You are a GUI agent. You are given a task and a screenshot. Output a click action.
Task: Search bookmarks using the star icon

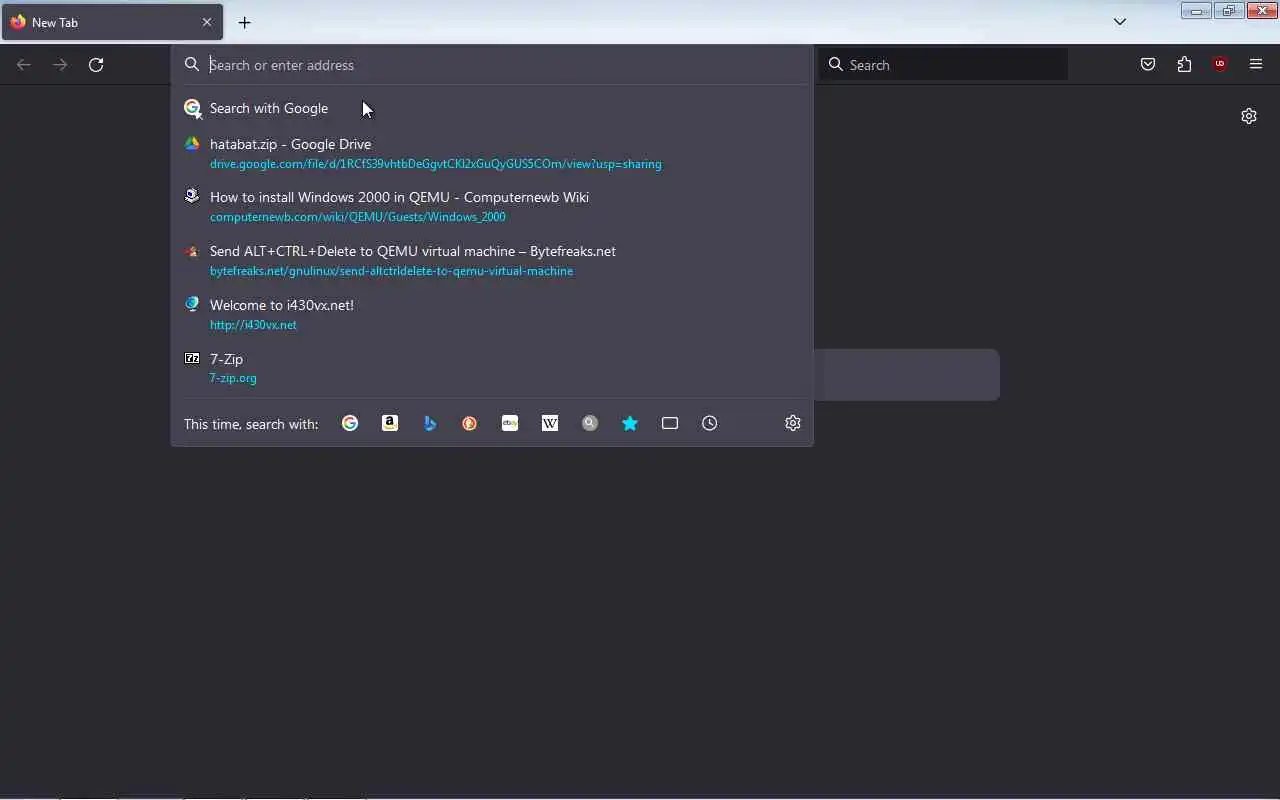point(630,423)
